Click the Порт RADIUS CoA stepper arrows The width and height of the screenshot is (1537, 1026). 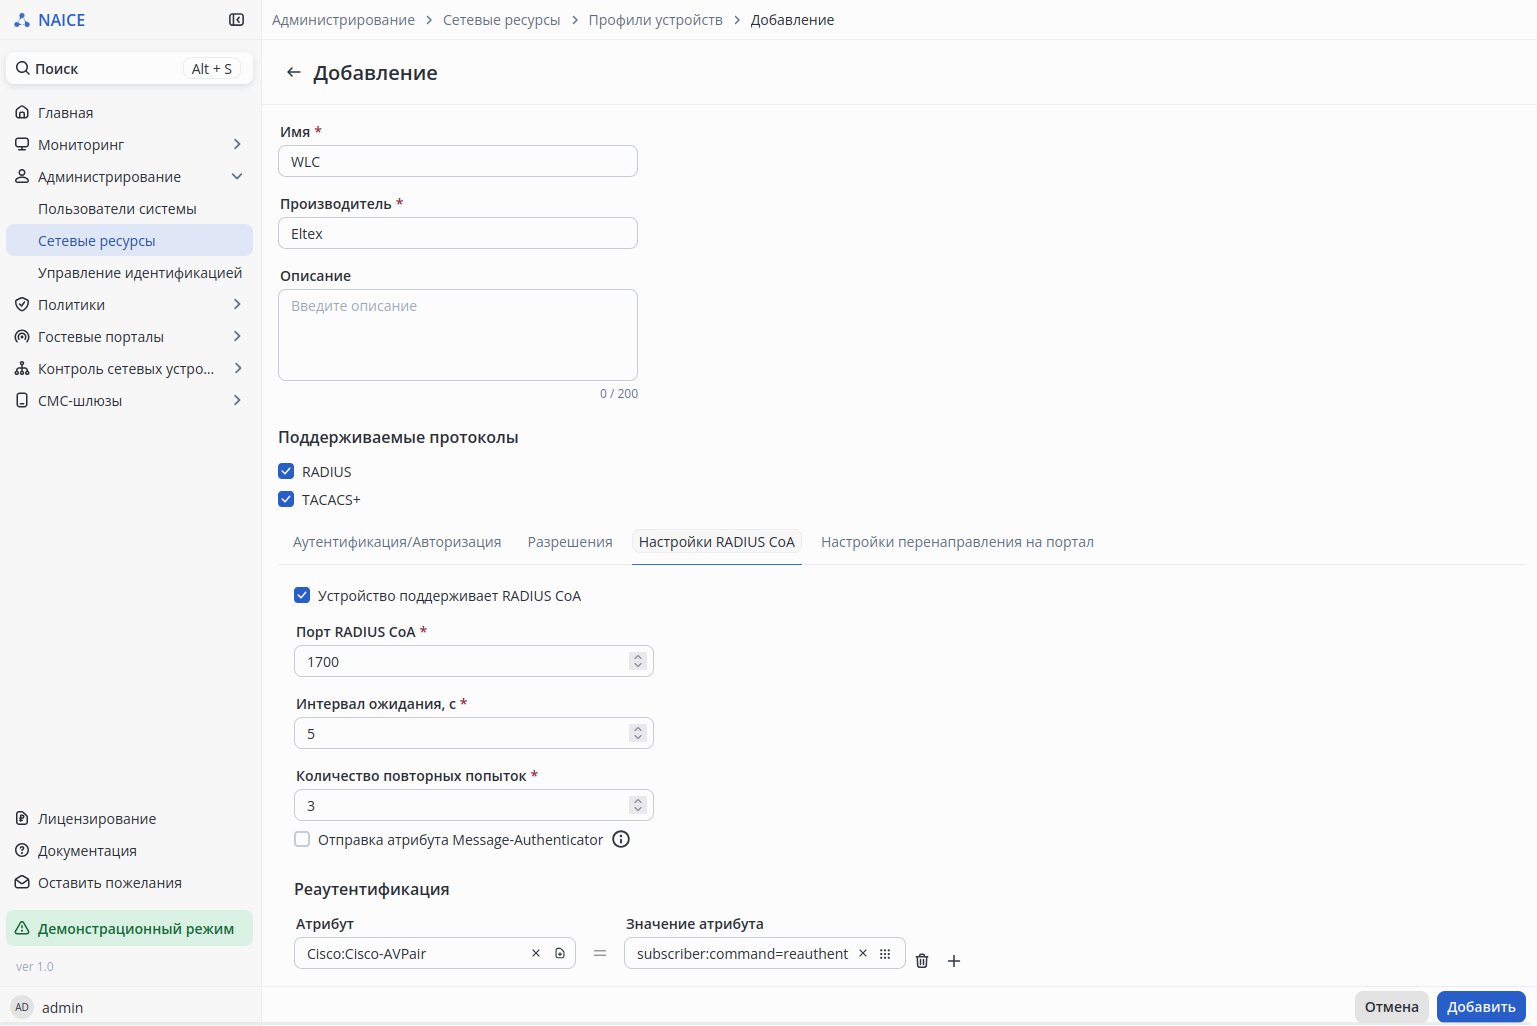point(638,662)
